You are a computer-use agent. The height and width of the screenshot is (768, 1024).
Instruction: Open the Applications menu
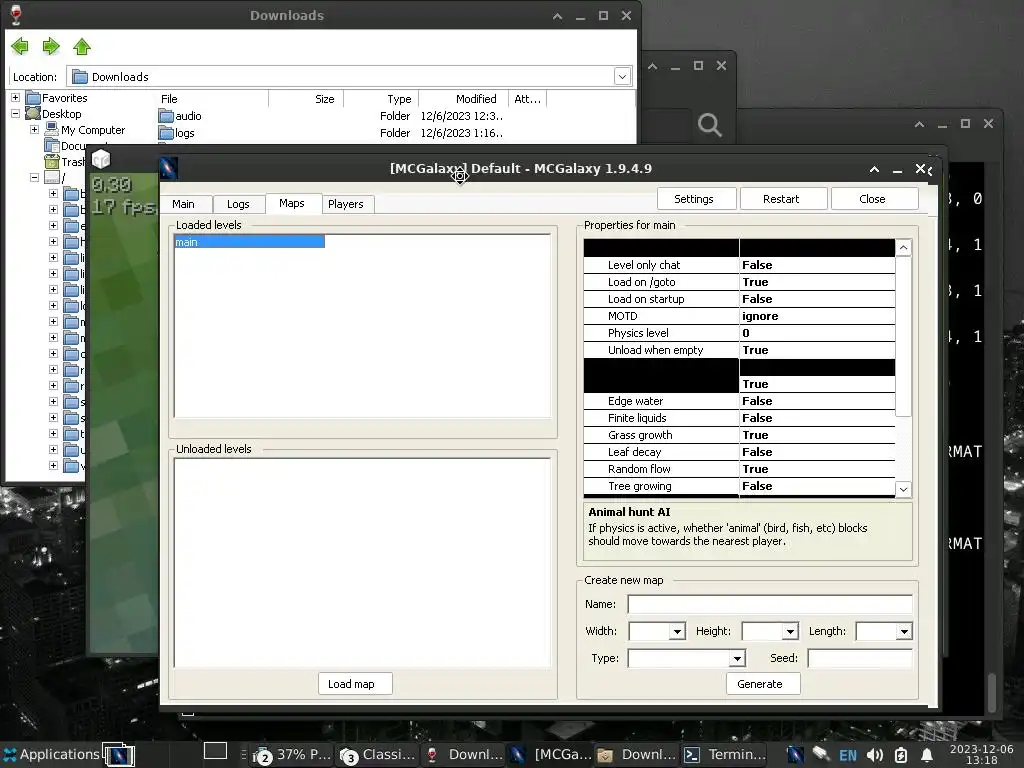click(51, 754)
